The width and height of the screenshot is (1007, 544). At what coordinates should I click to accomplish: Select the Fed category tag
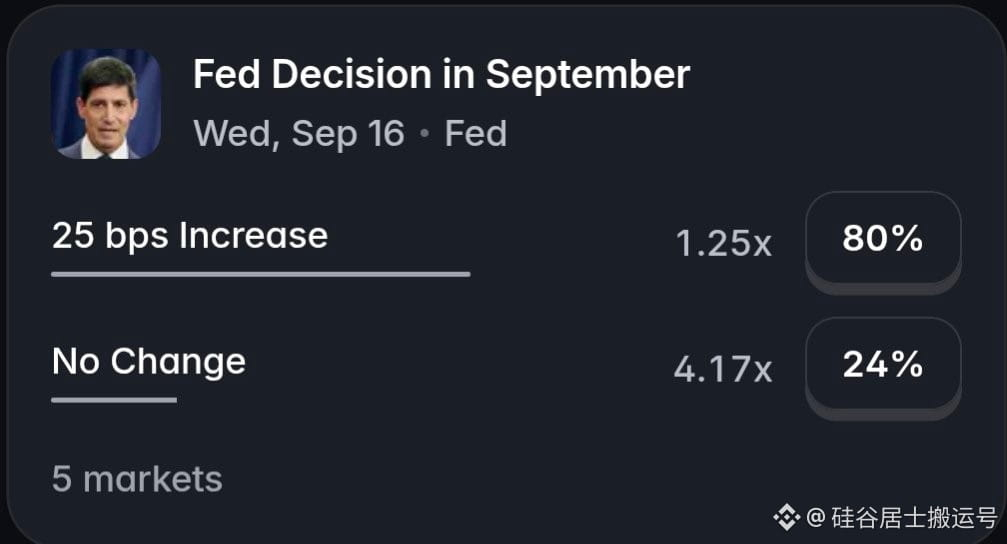click(x=476, y=134)
